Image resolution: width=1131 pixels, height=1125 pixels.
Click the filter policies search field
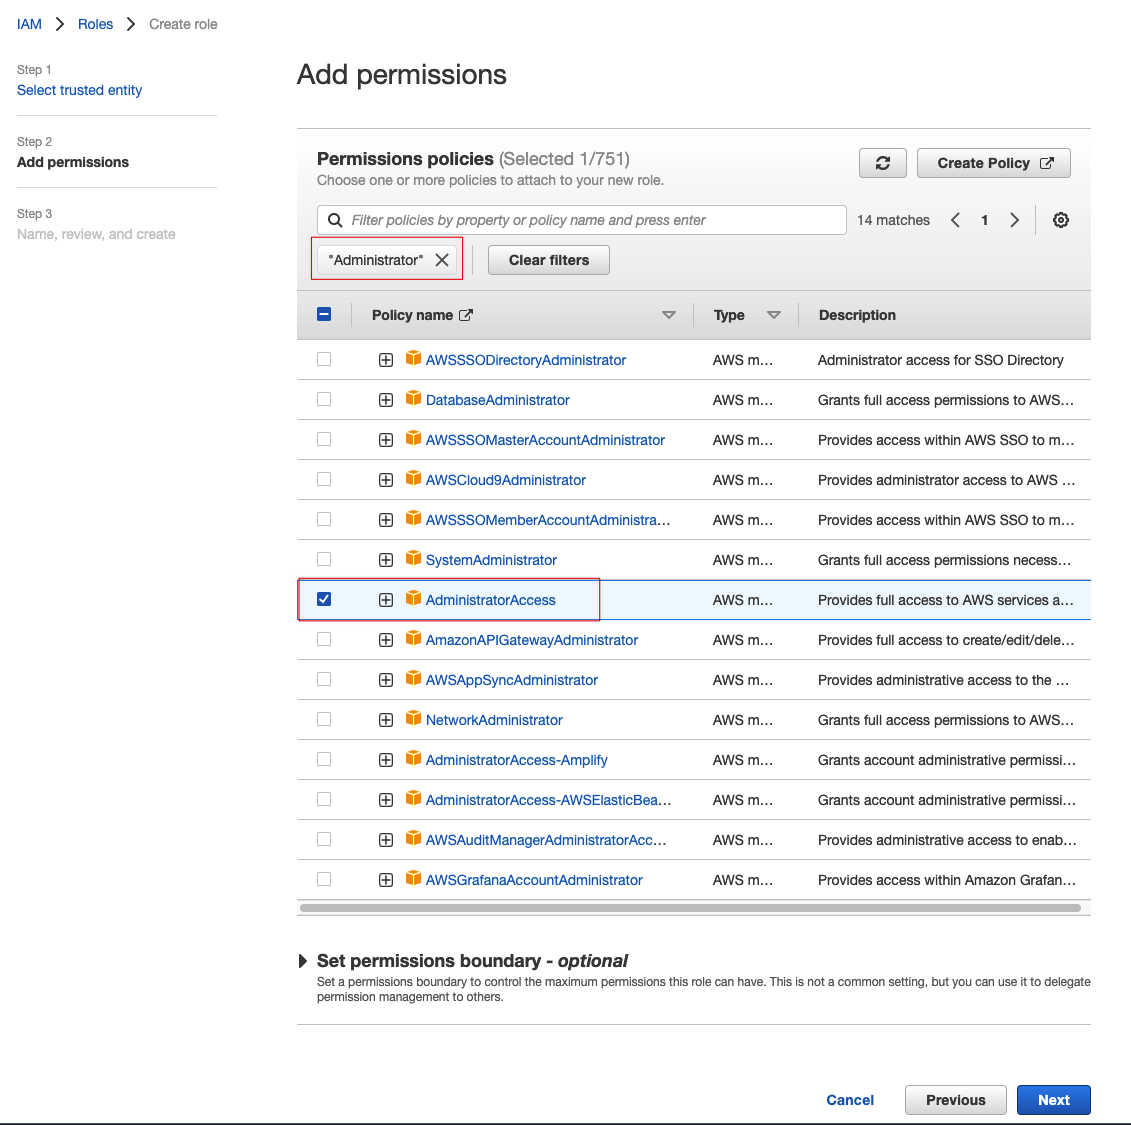tap(581, 220)
